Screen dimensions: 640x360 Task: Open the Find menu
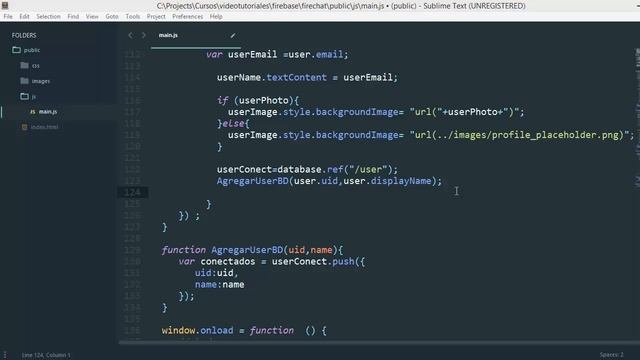[x=73, y=16]
